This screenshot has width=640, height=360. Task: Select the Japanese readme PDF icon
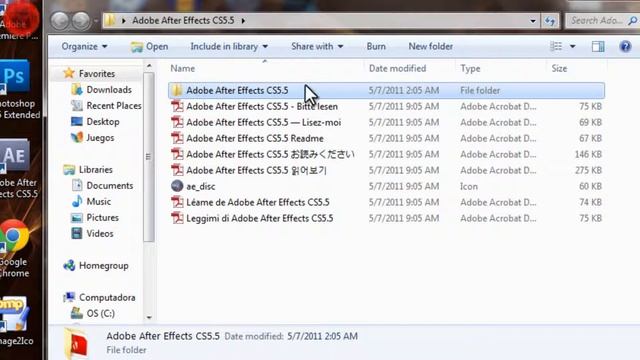tap(177, 154)
